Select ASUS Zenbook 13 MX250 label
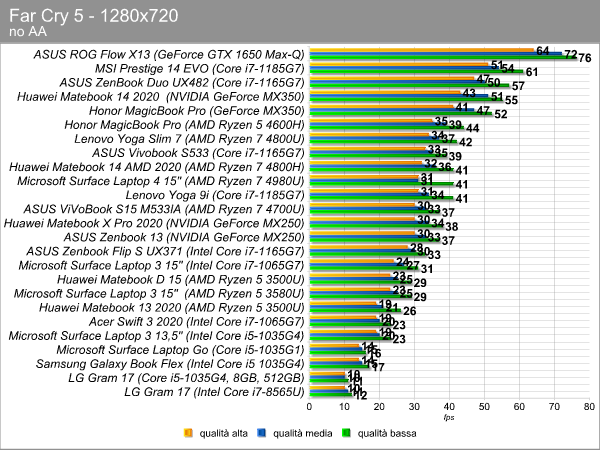Image resolution: width=600 pixels, height=450 pixels. pos(184,237)
